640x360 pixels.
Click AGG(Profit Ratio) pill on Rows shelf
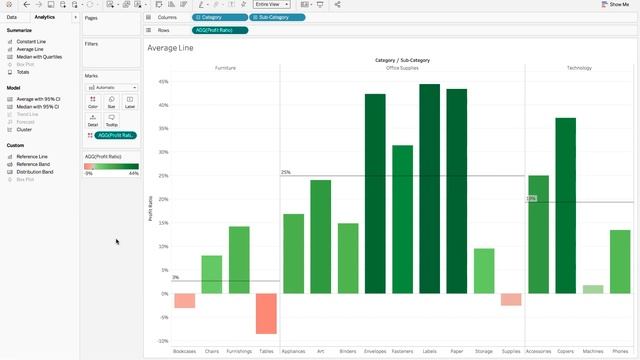click(x=220, y=30)
